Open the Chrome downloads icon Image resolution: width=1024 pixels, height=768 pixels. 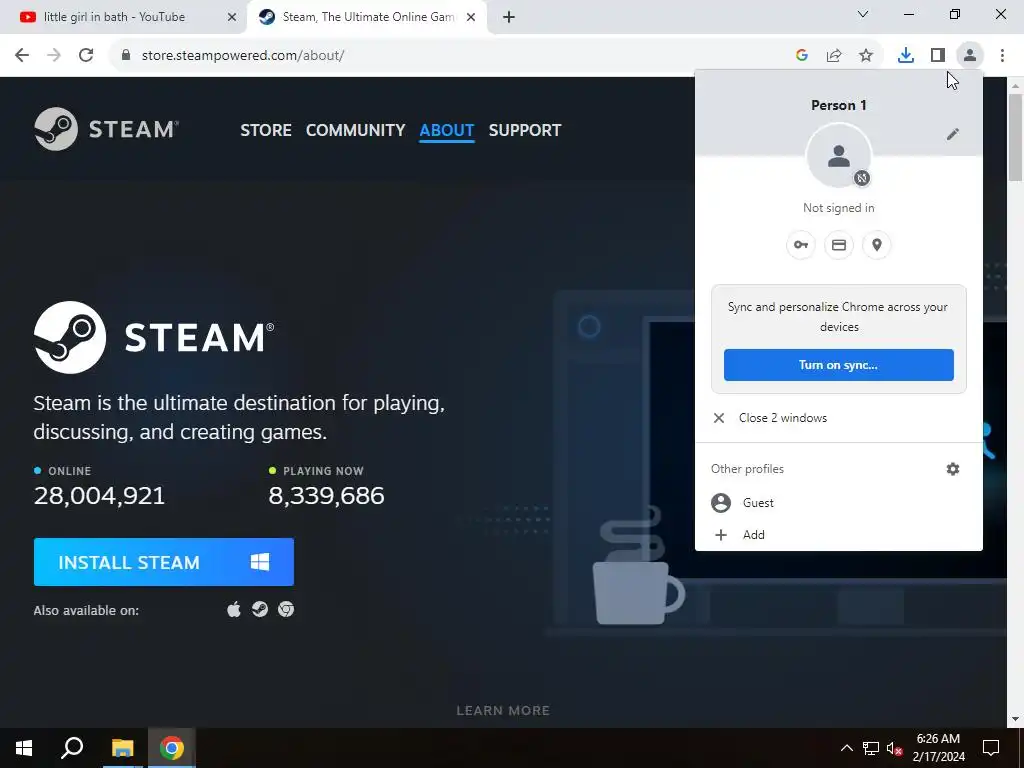click(906, 56)
